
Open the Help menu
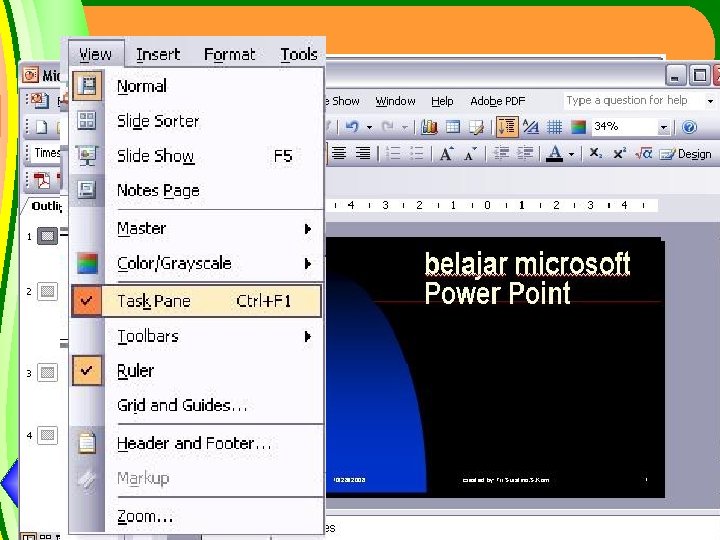[x=442, y=101]
